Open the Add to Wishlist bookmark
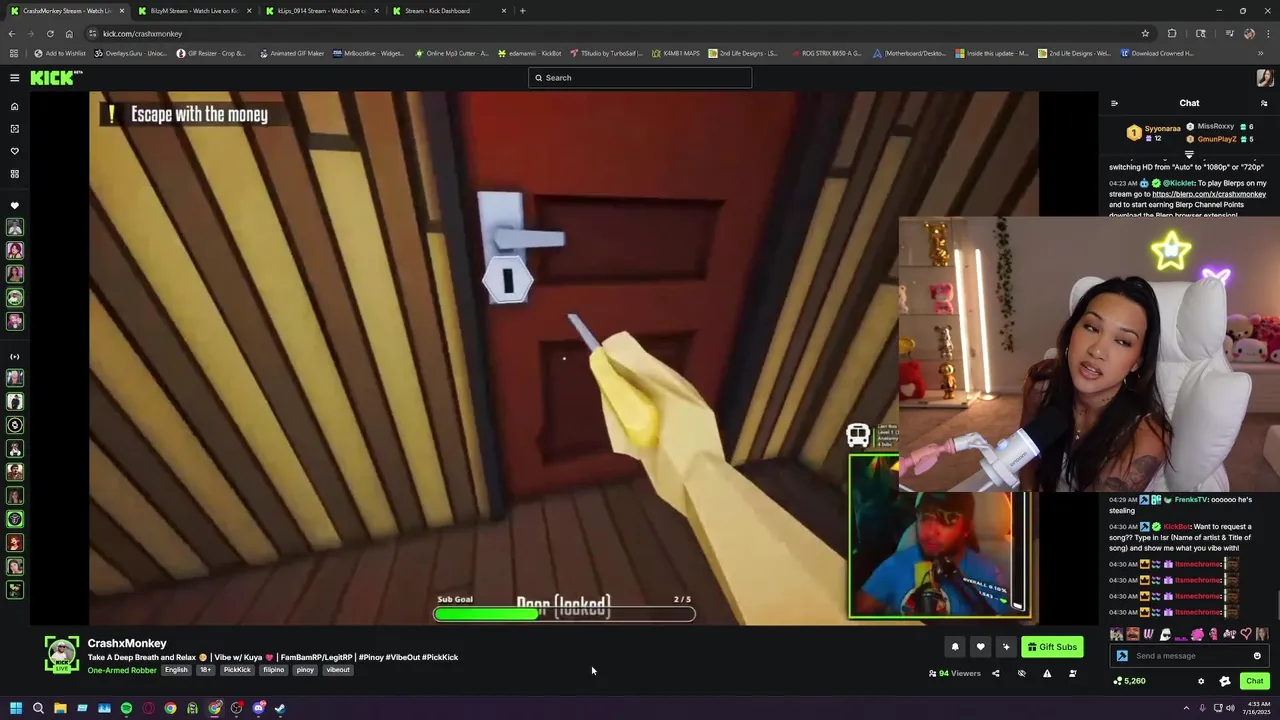The width and height of the screenshot is (1280, 720). click(x=60, y=53)
